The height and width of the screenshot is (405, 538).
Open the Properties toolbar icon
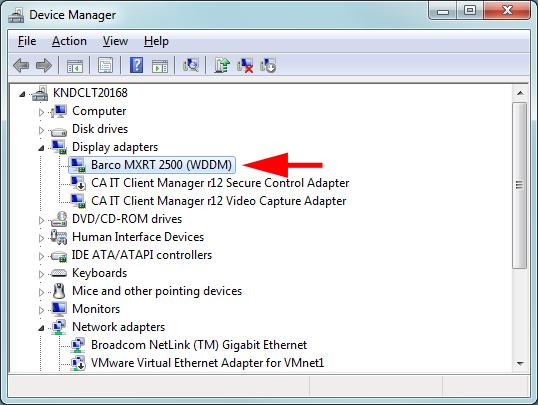pos(105,65)
